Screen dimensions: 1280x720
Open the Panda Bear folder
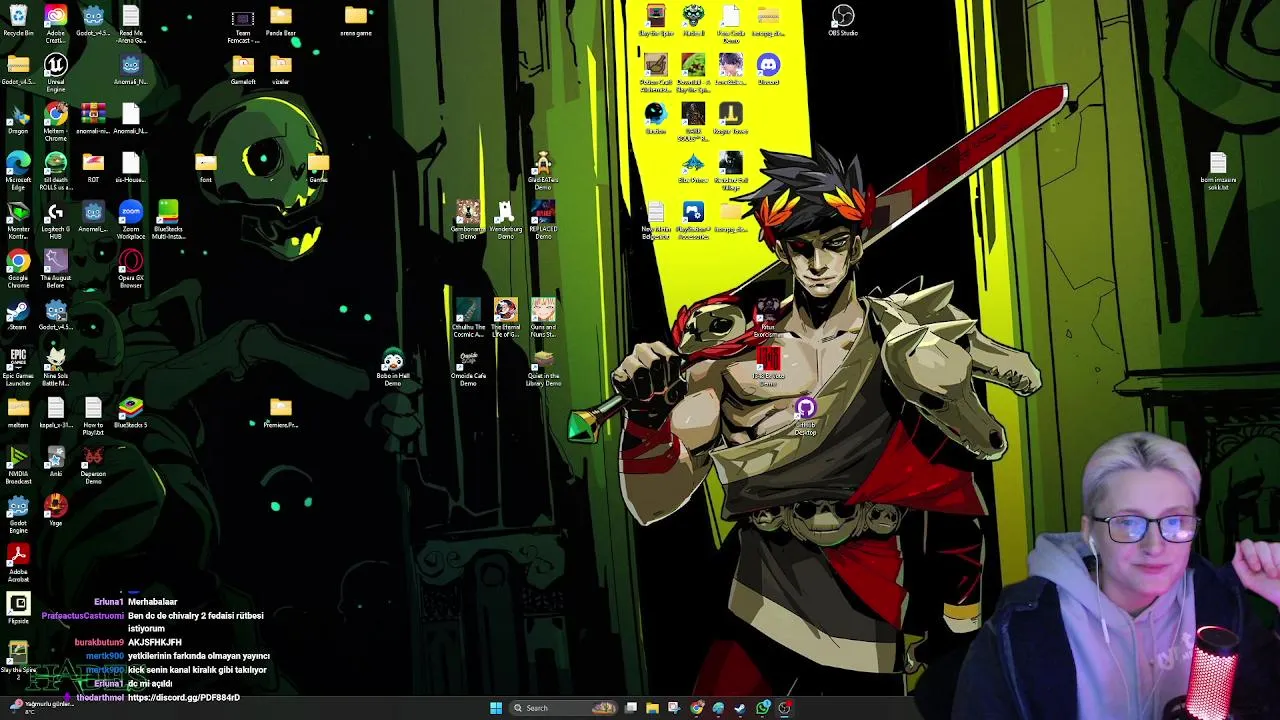[x=281, y=21]
